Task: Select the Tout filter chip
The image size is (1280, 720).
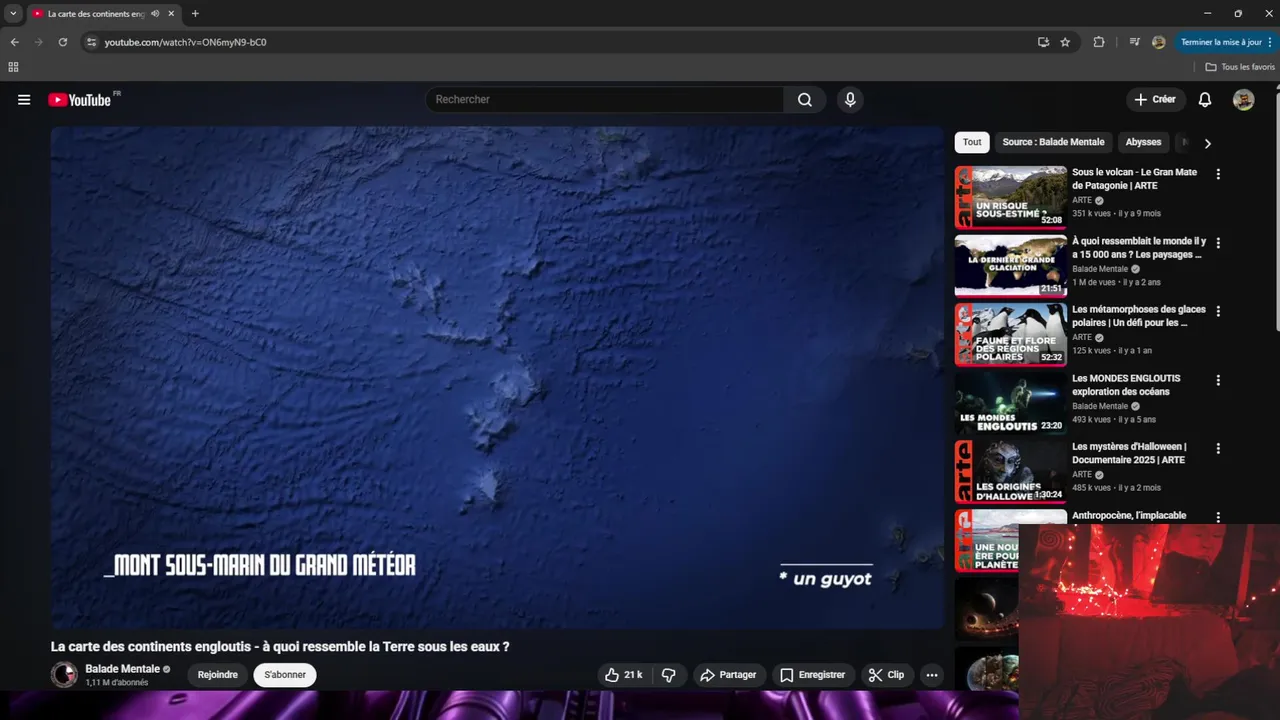Action: 972,142
